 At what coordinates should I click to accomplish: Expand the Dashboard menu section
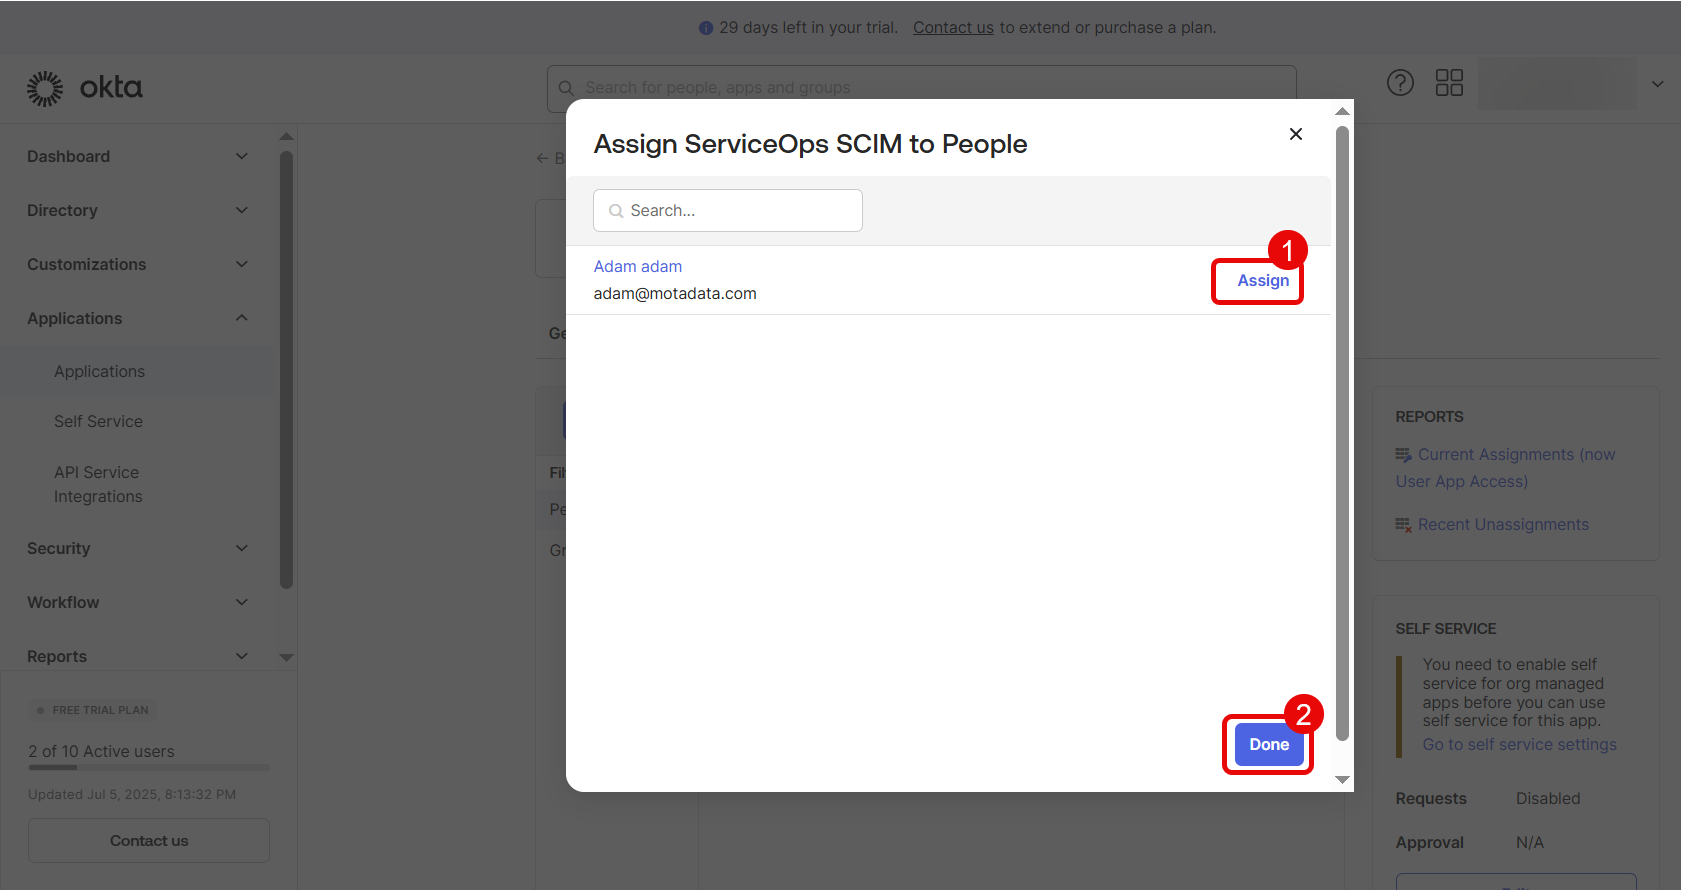[x=241, y=156]
